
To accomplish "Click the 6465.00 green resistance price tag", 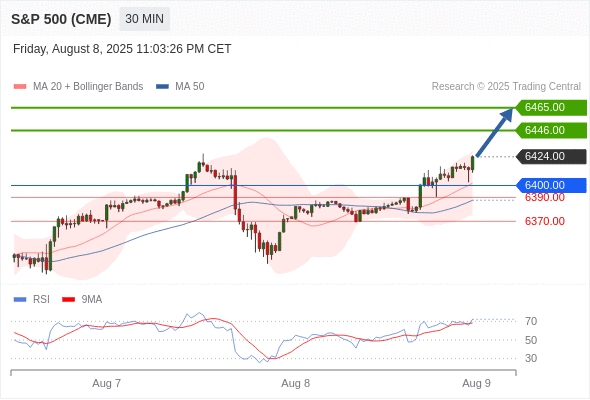I will pos(551,108).
